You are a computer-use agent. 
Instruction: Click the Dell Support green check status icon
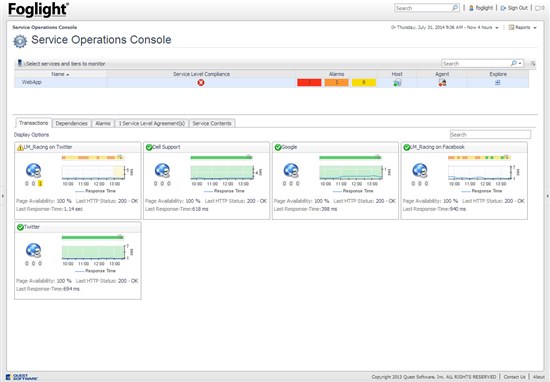click(x=149, y=147)
